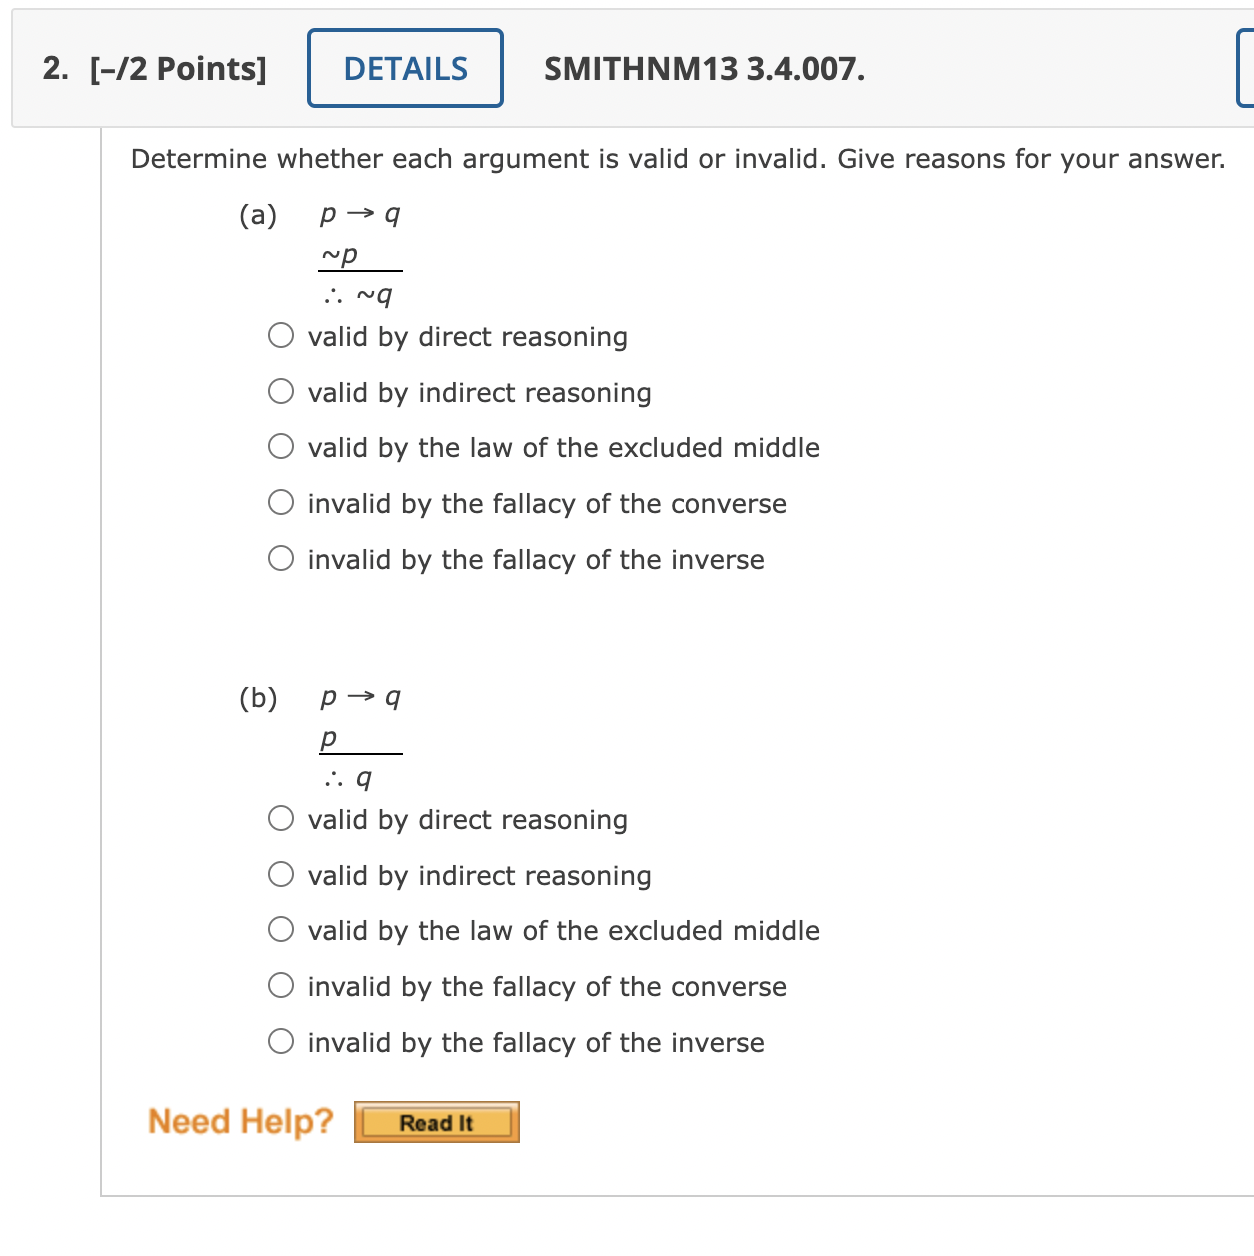Viewport: 1254px width, 1256px height.
Task: Choose "valid by the law of the excluded middle" in part (b)
Action: coord(281,929)
